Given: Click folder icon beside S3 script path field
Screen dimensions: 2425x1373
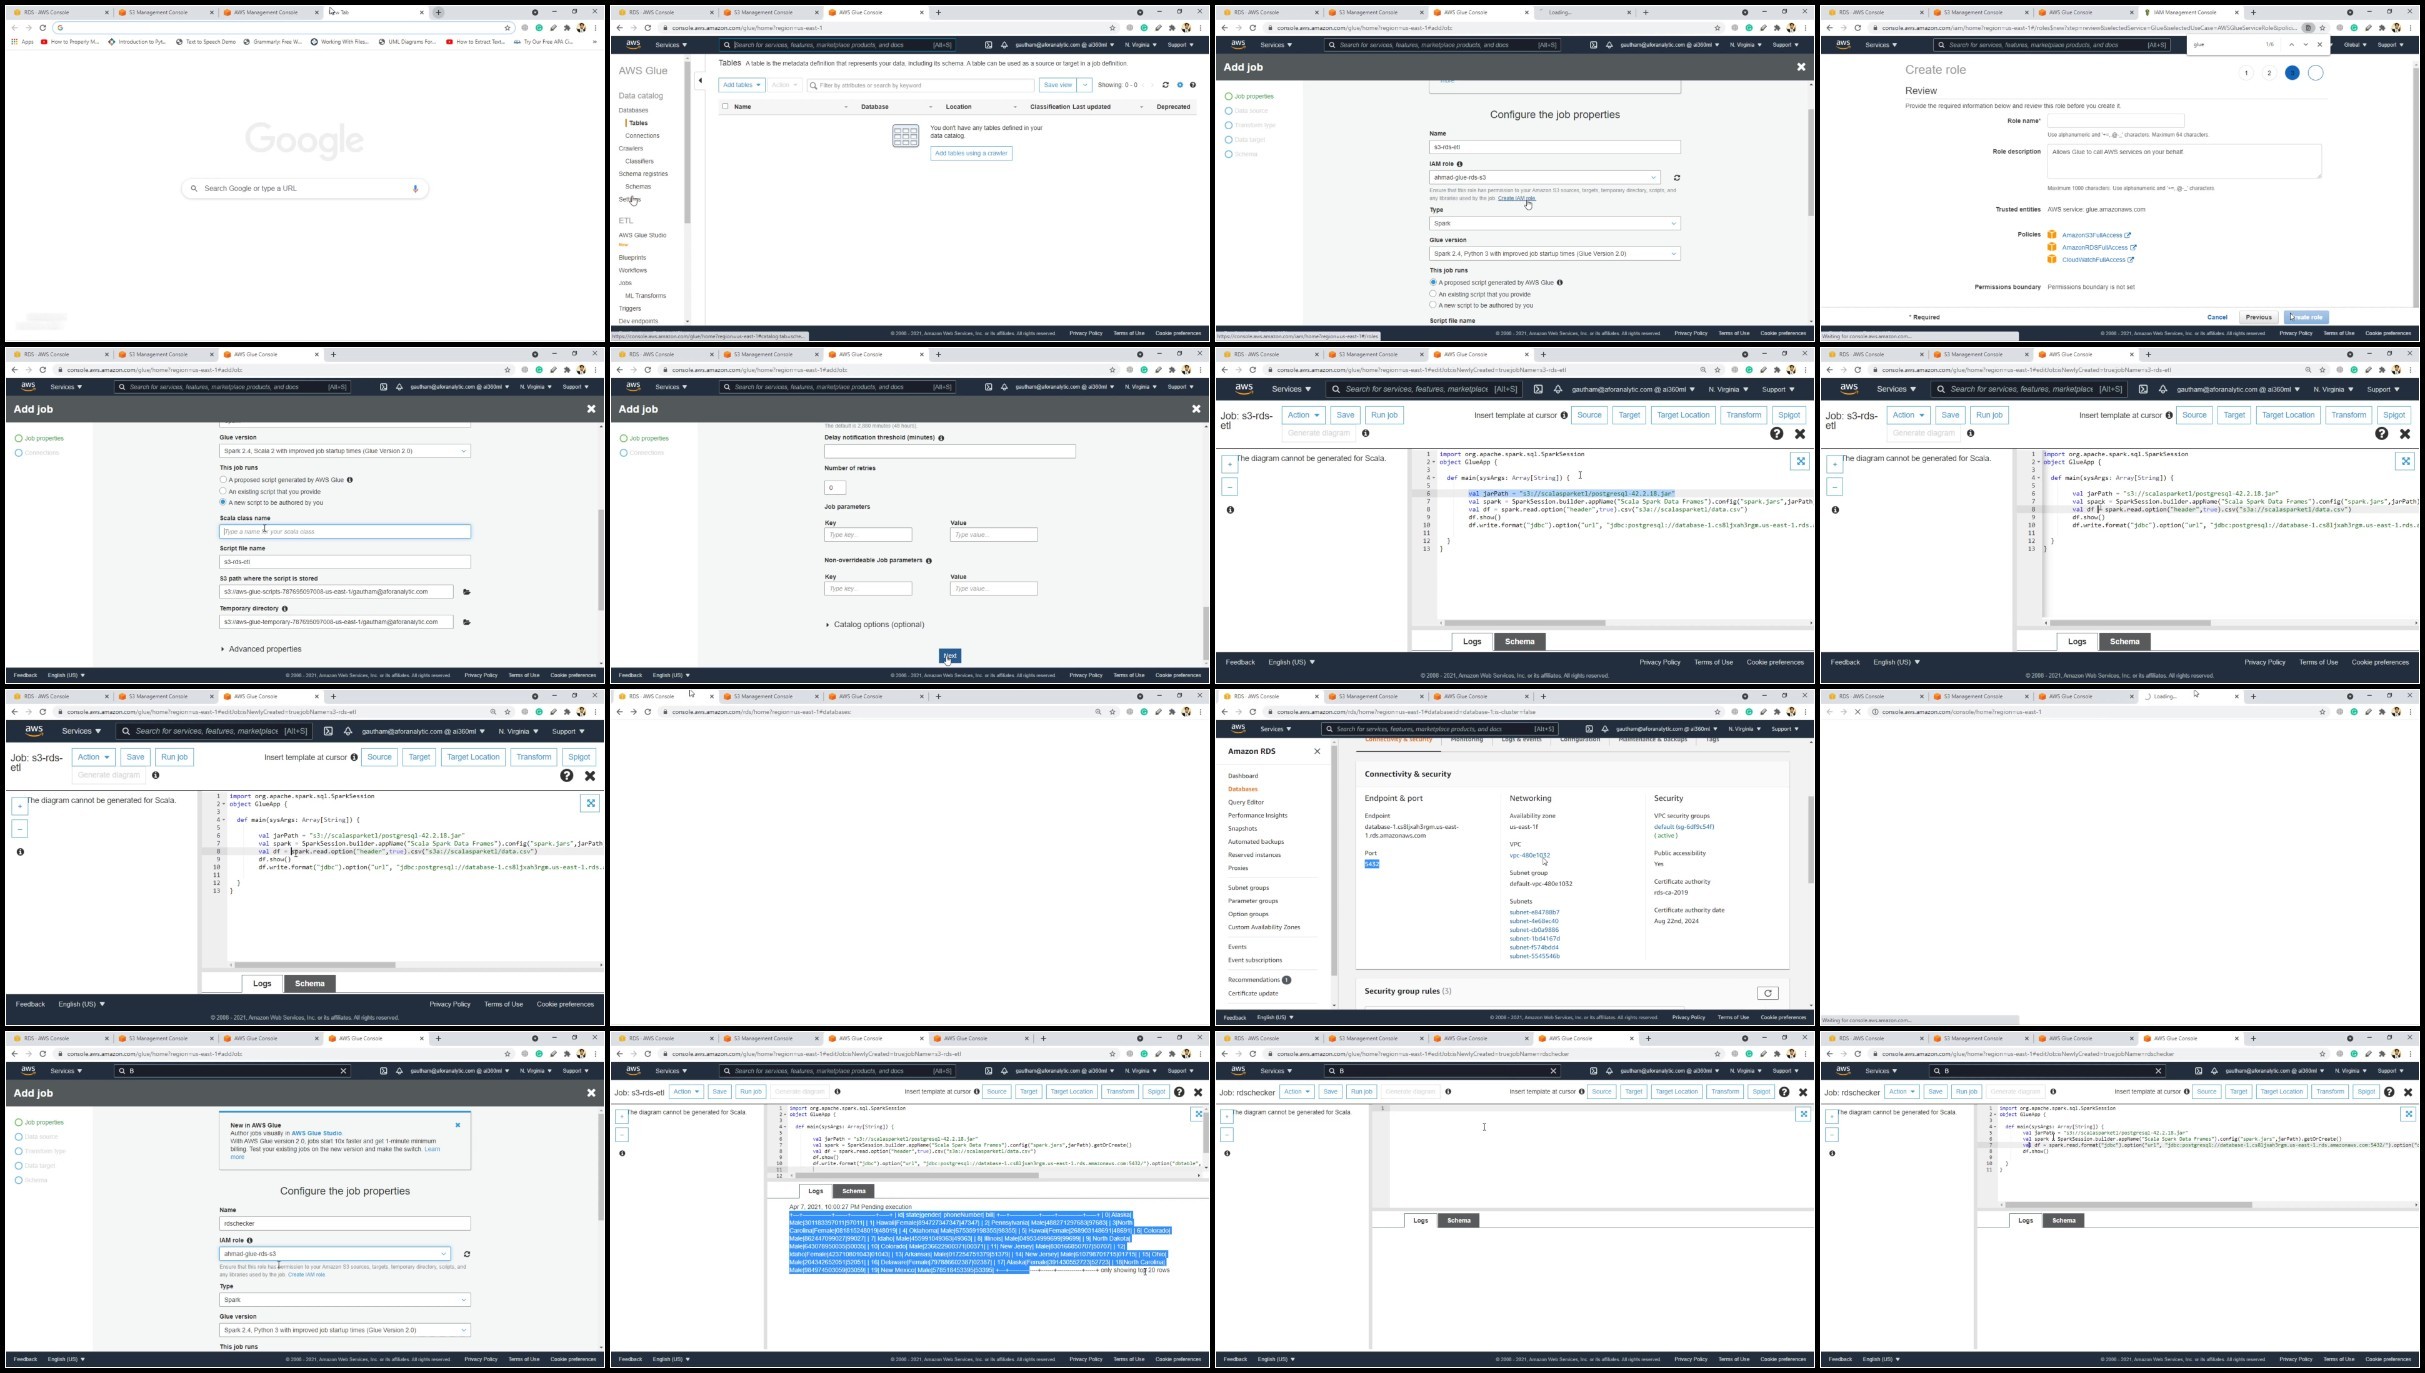Looking at the screenshot, I should point(467,592).
